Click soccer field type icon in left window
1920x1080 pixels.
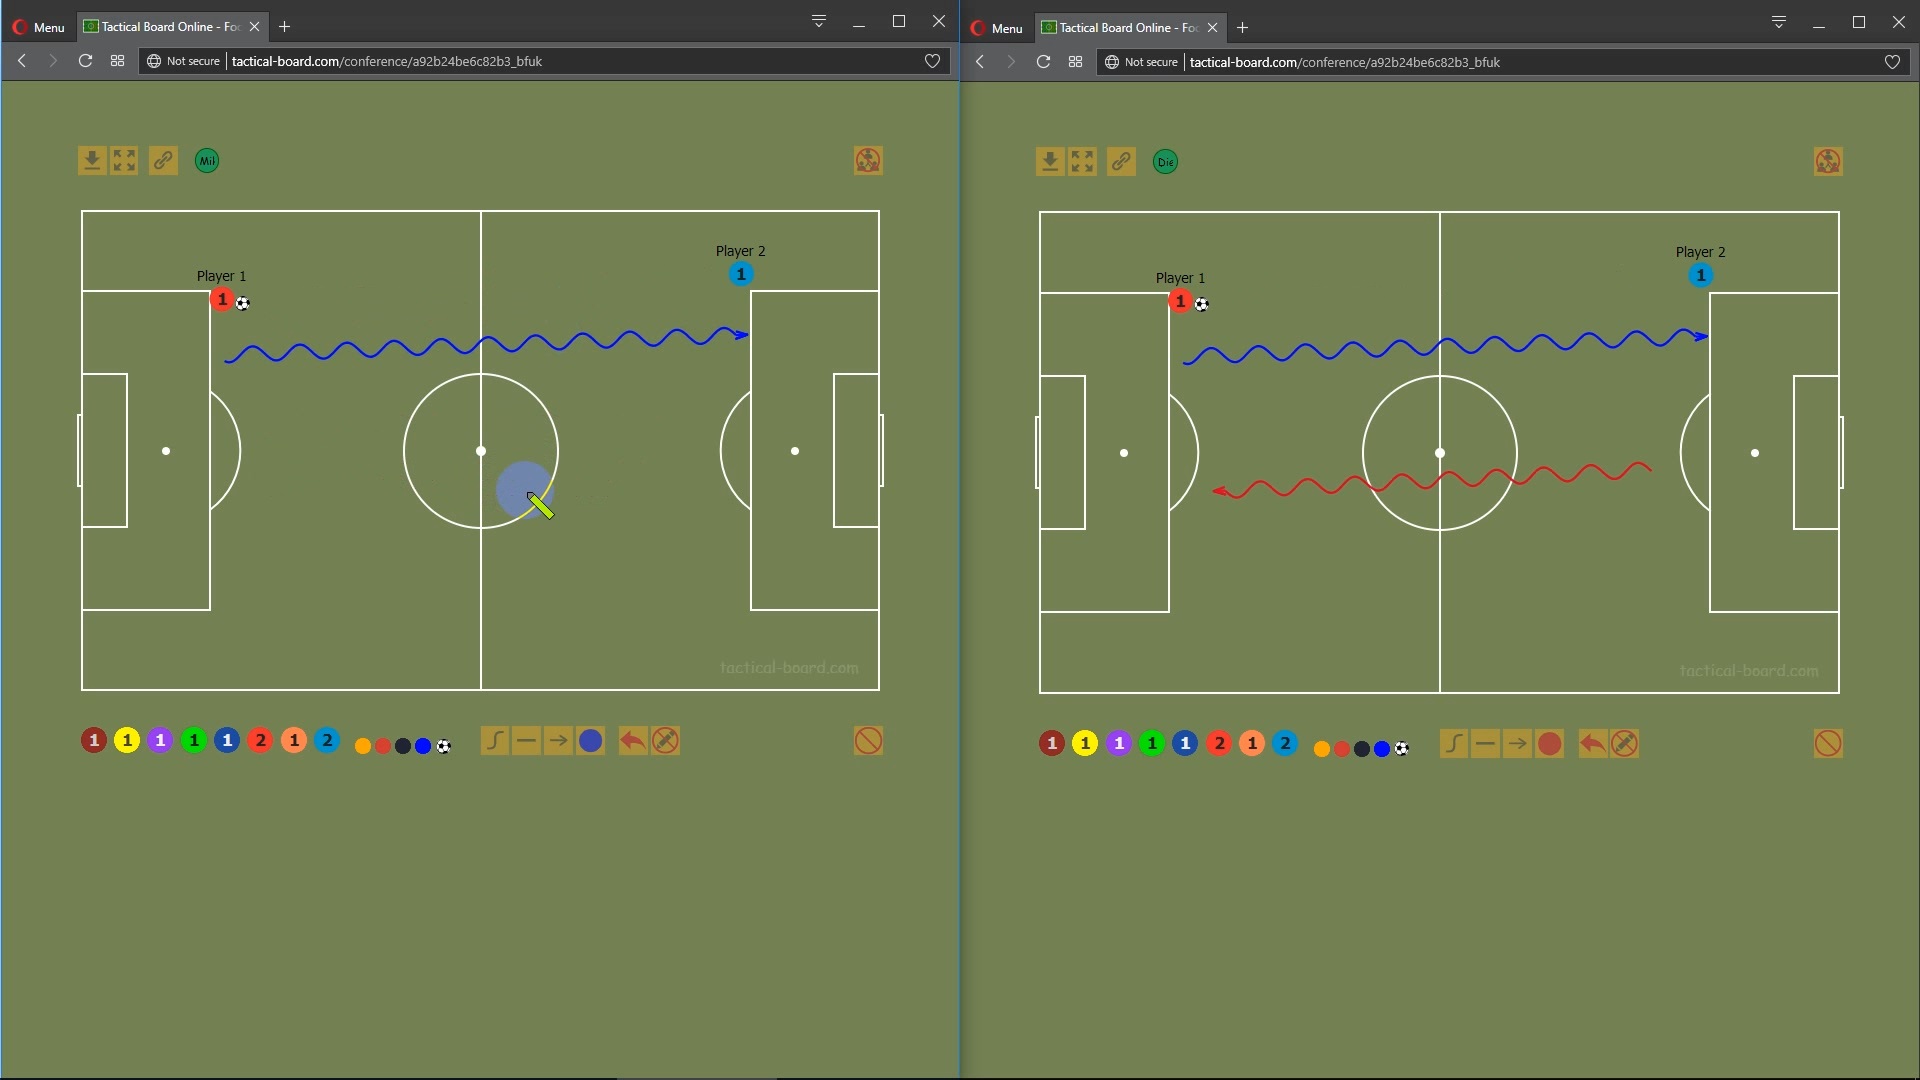tap(868, 161)
